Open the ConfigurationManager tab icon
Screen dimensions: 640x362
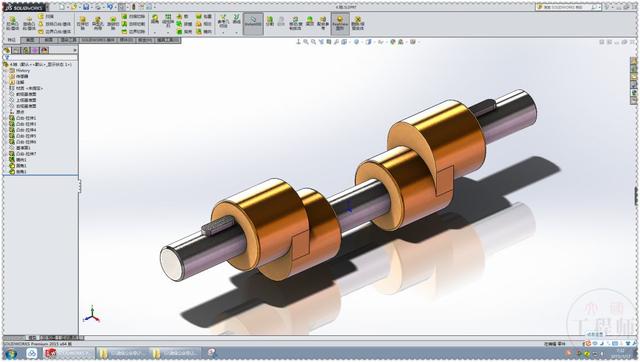point(26,50)
